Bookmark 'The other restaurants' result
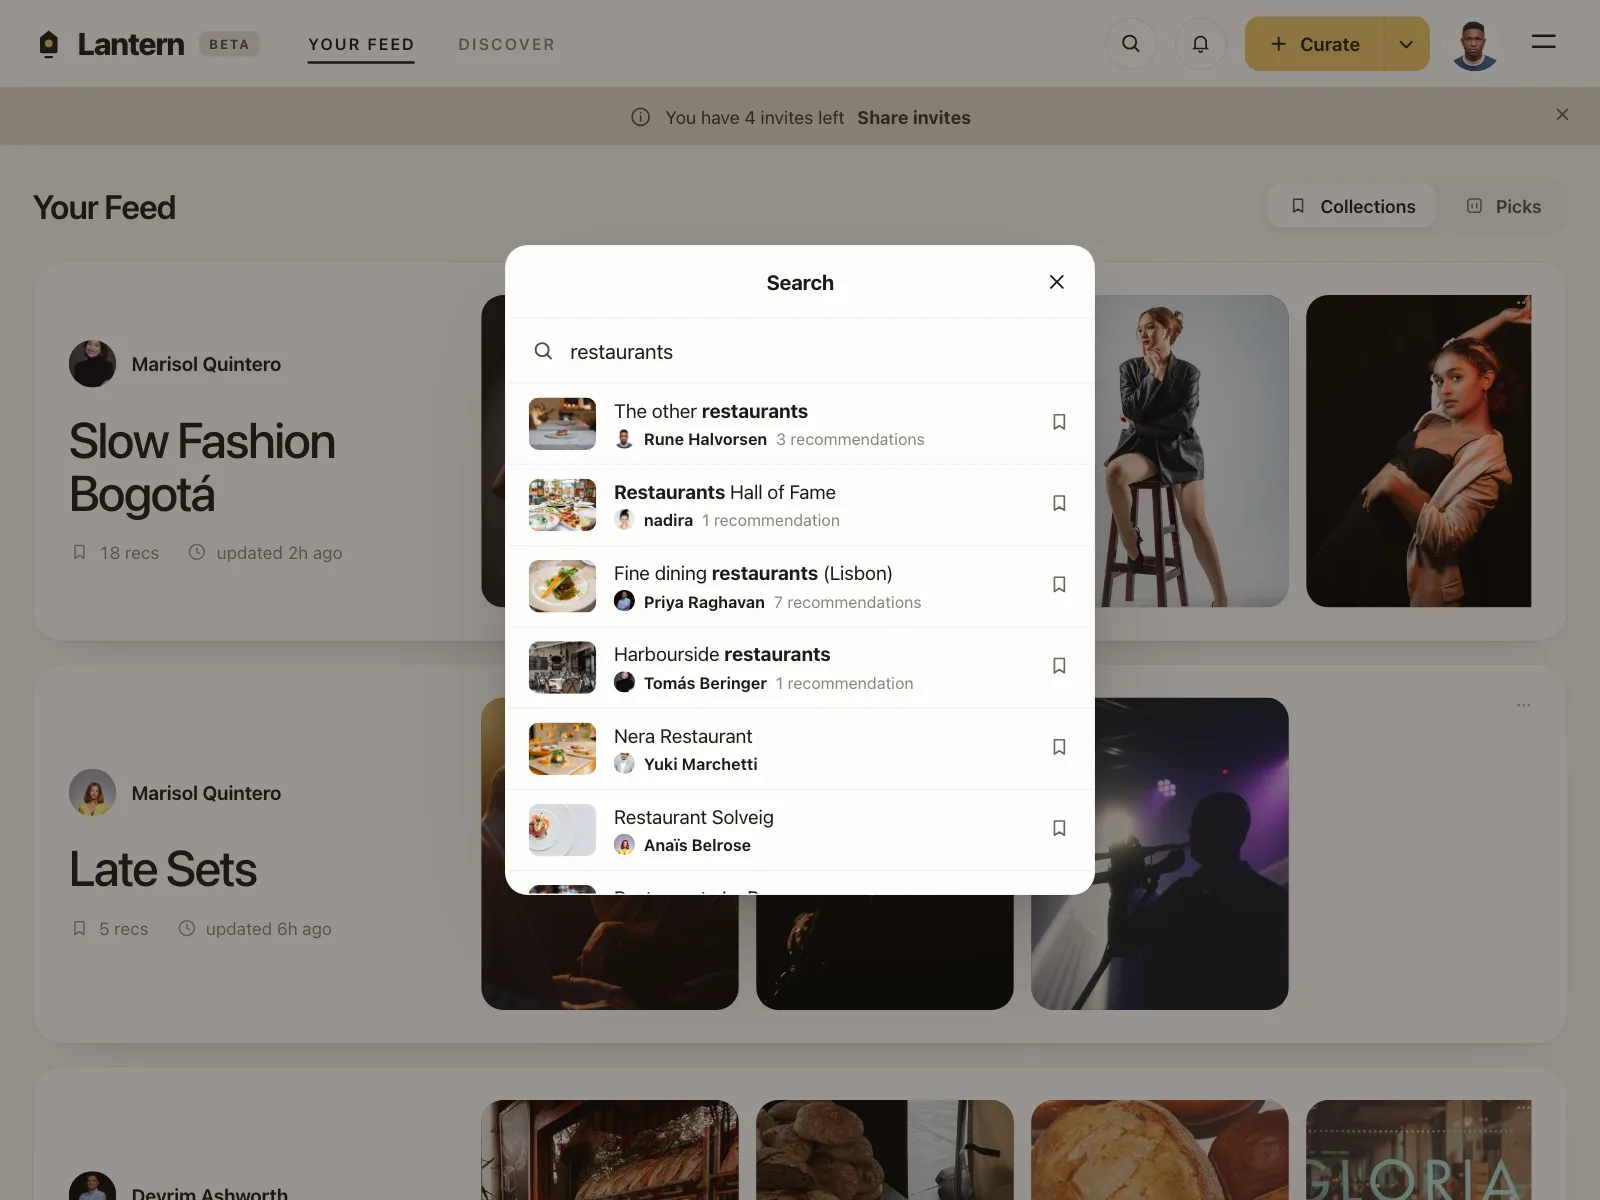The width and height of the screenshot is (1600, 1200). (x=1059, y=422)
